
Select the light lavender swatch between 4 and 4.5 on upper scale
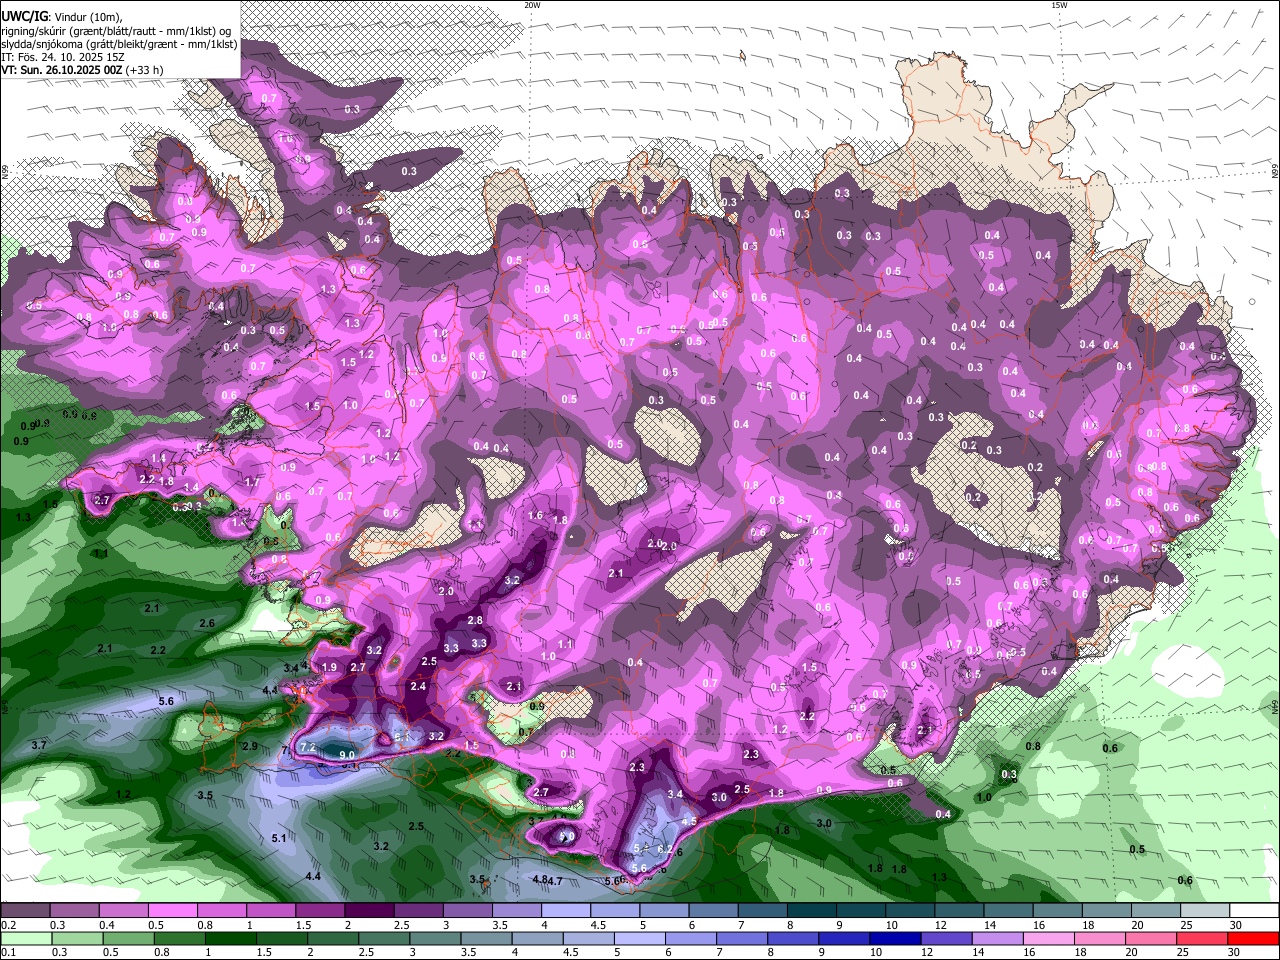tap(566, 910)
